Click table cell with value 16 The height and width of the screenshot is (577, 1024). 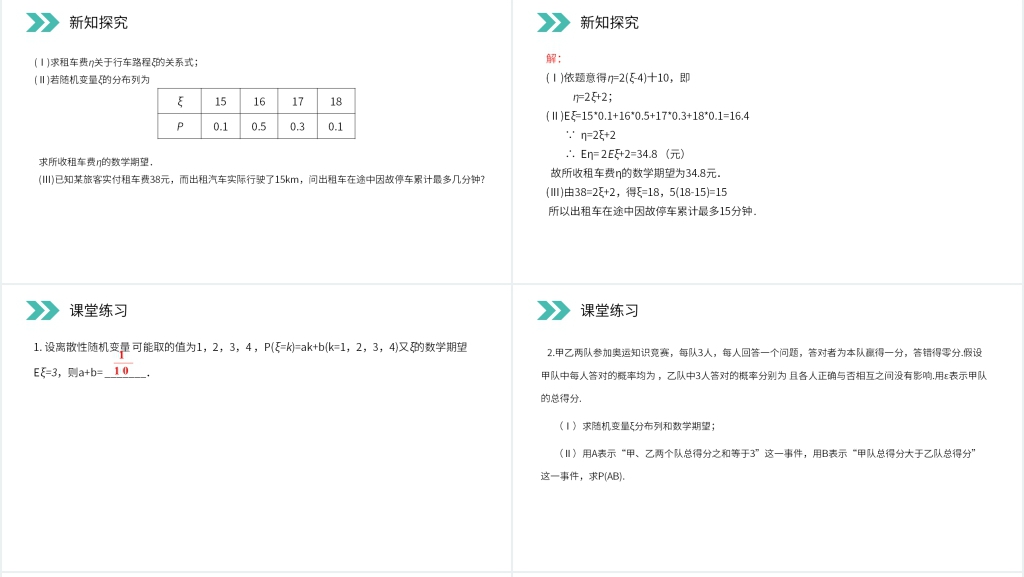point(259,101)
